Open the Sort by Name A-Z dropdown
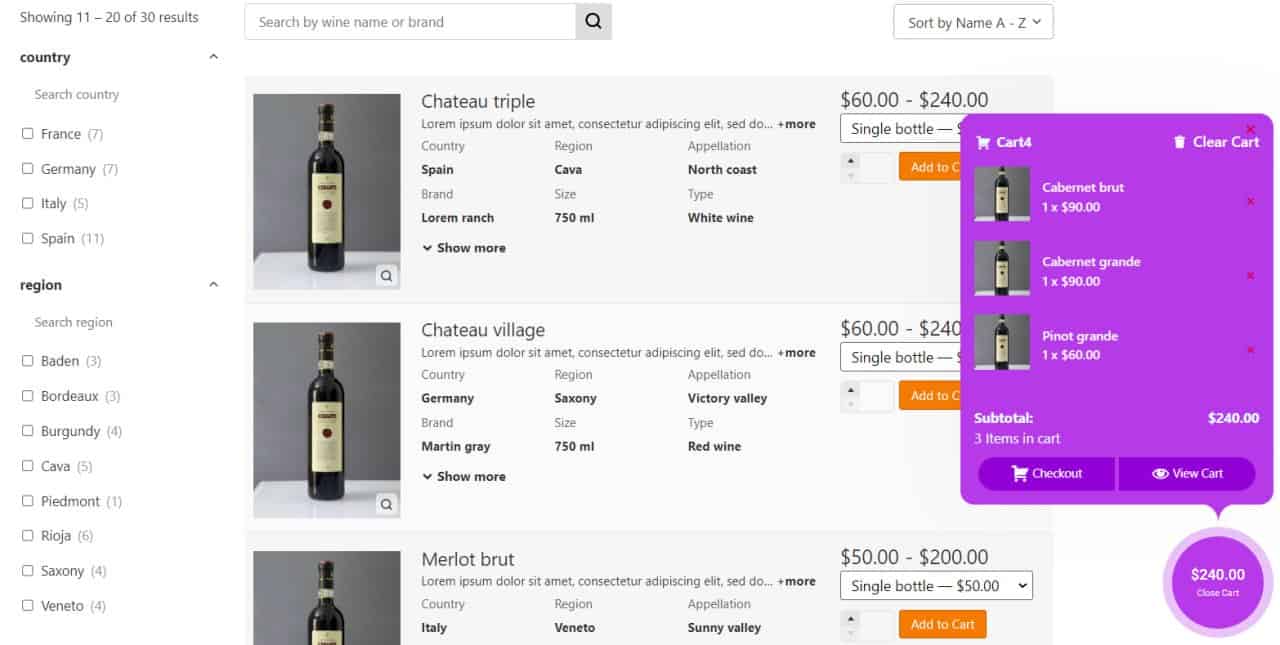1280x645 pixels. click(x=972, y=21)
